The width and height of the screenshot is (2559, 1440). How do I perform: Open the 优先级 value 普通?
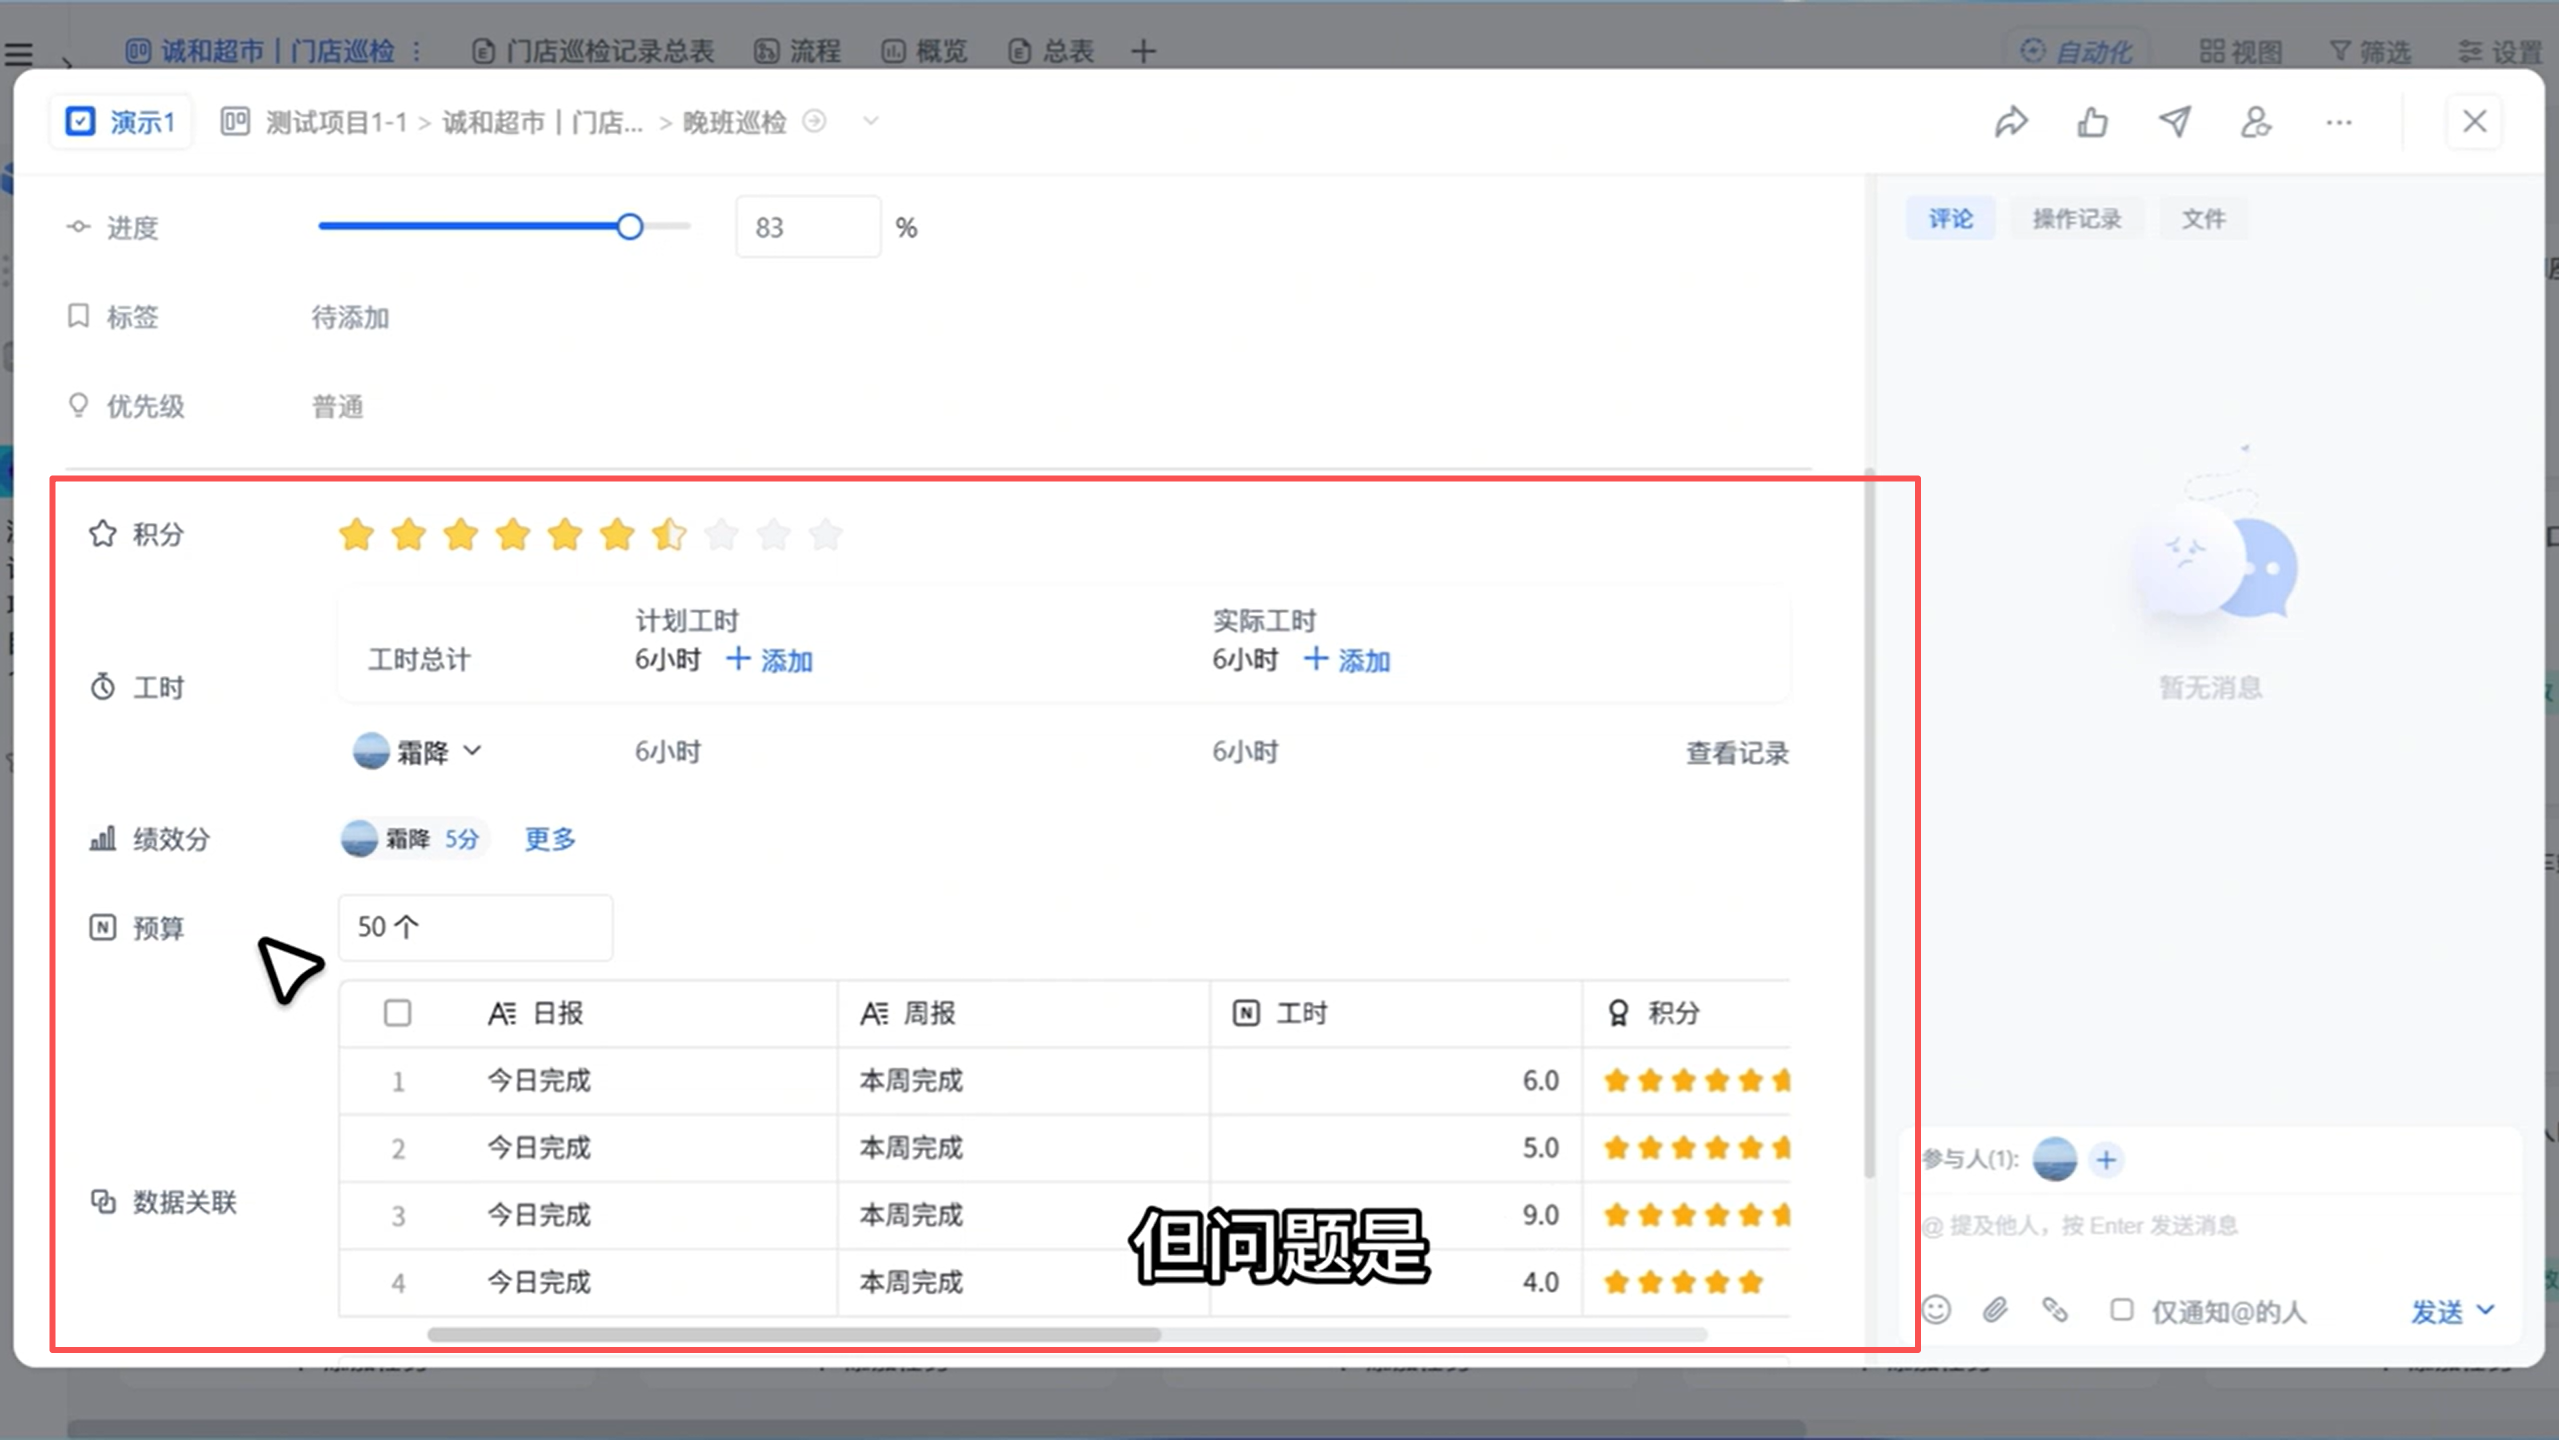[x=338, y=407]
